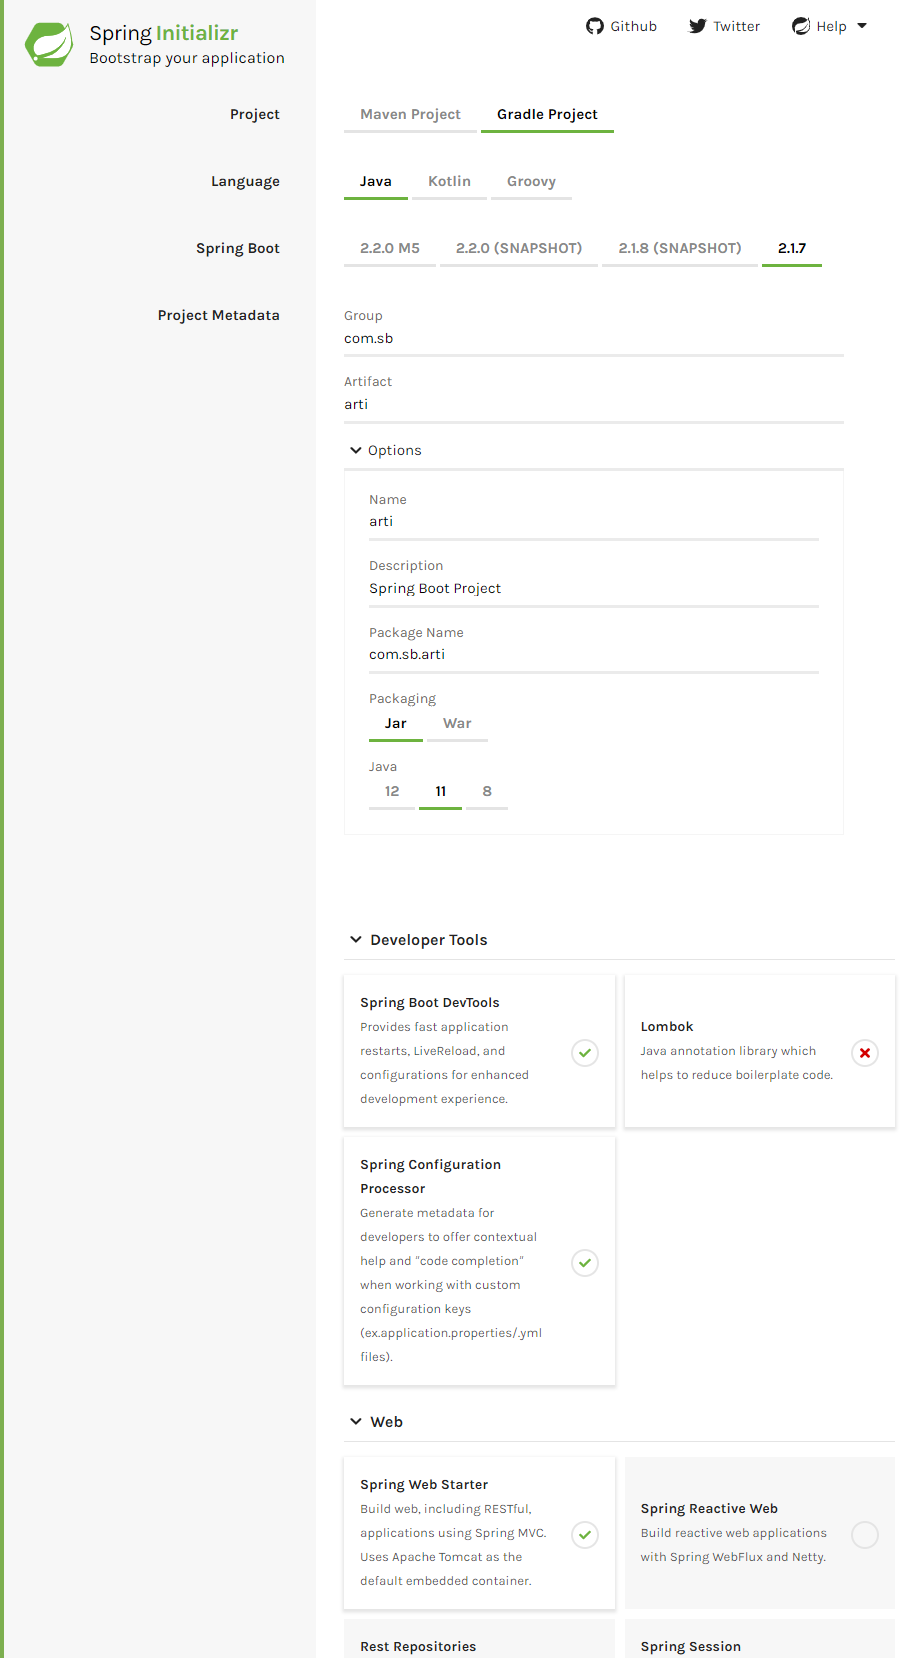Collapse the Web section
The image size is (903, 1658).
[x=376, y=1422]
